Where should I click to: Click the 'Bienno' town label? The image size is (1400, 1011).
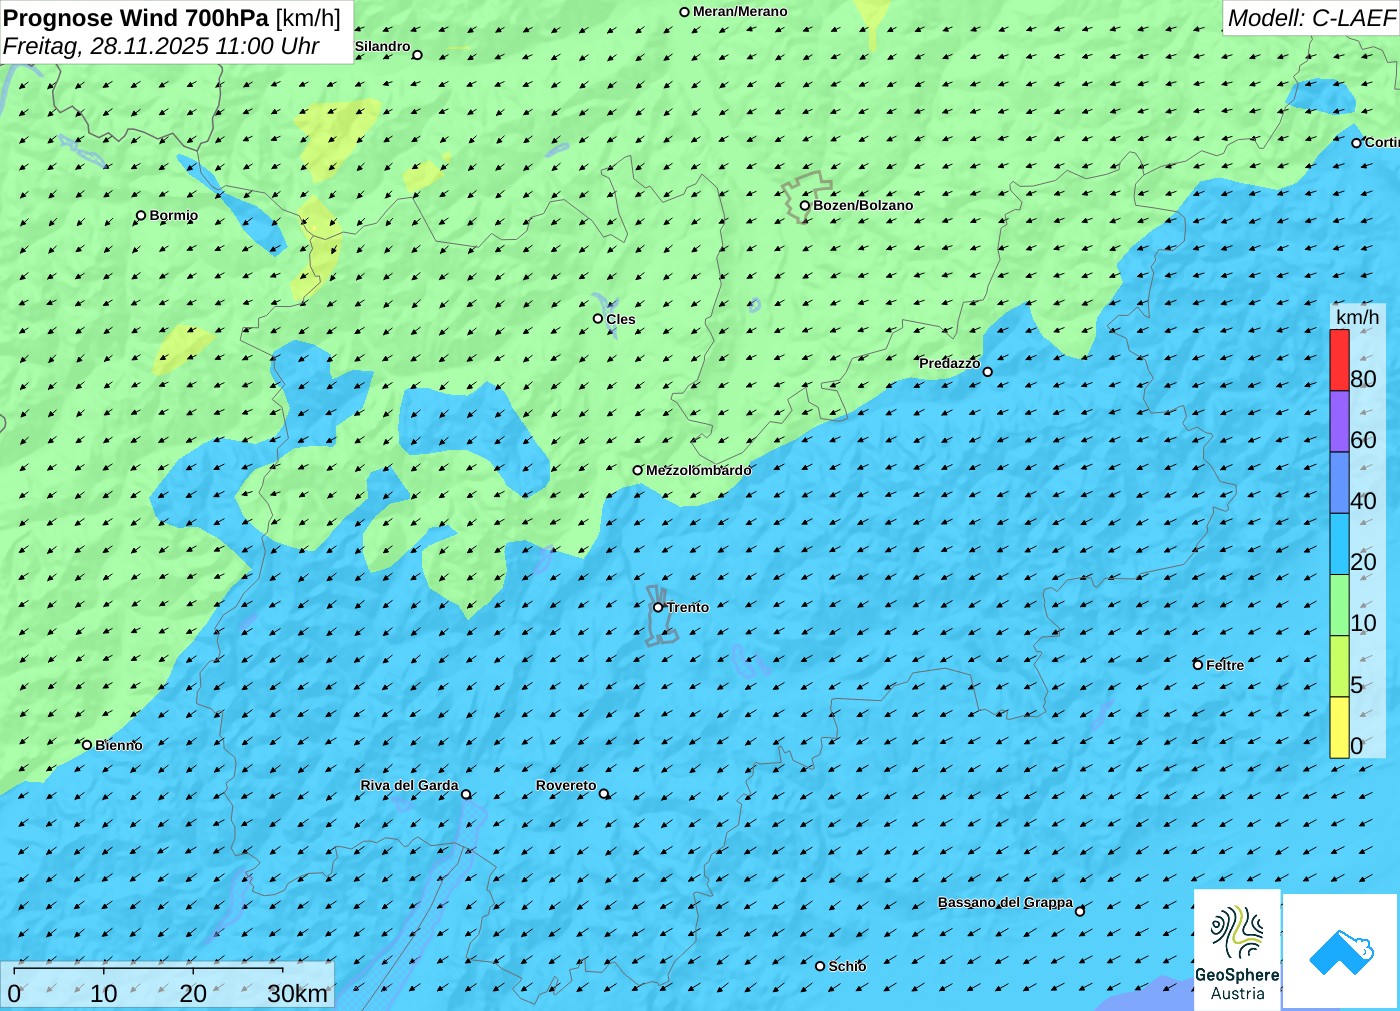(119, 745)
